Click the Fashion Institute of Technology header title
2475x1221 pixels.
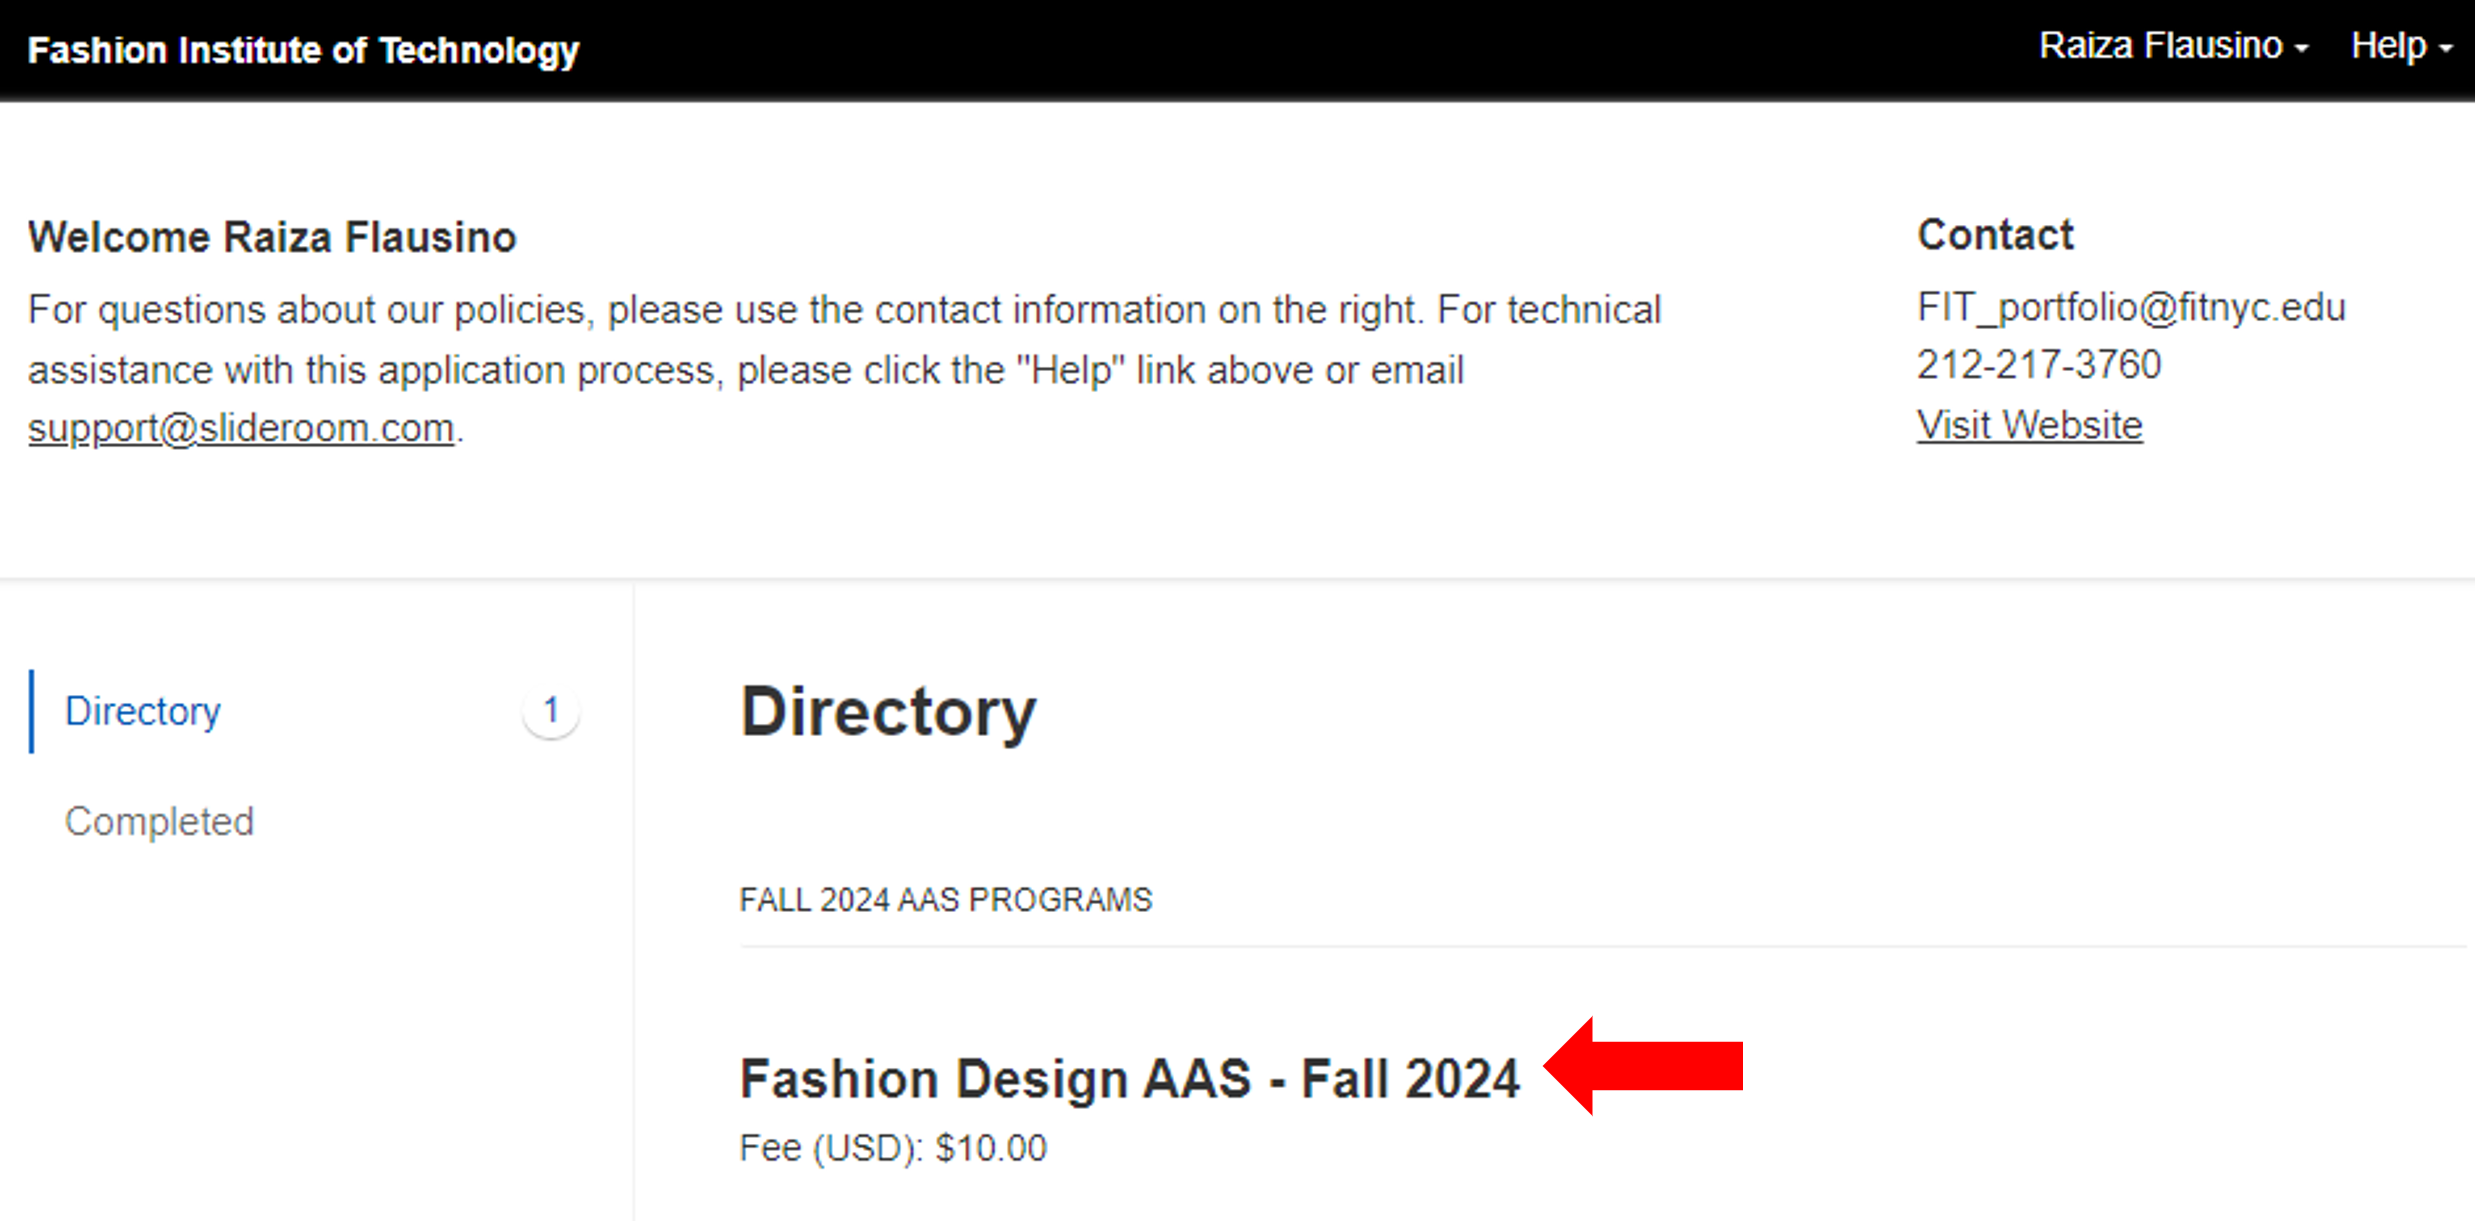pyautogui.click(x=303, y=50)
